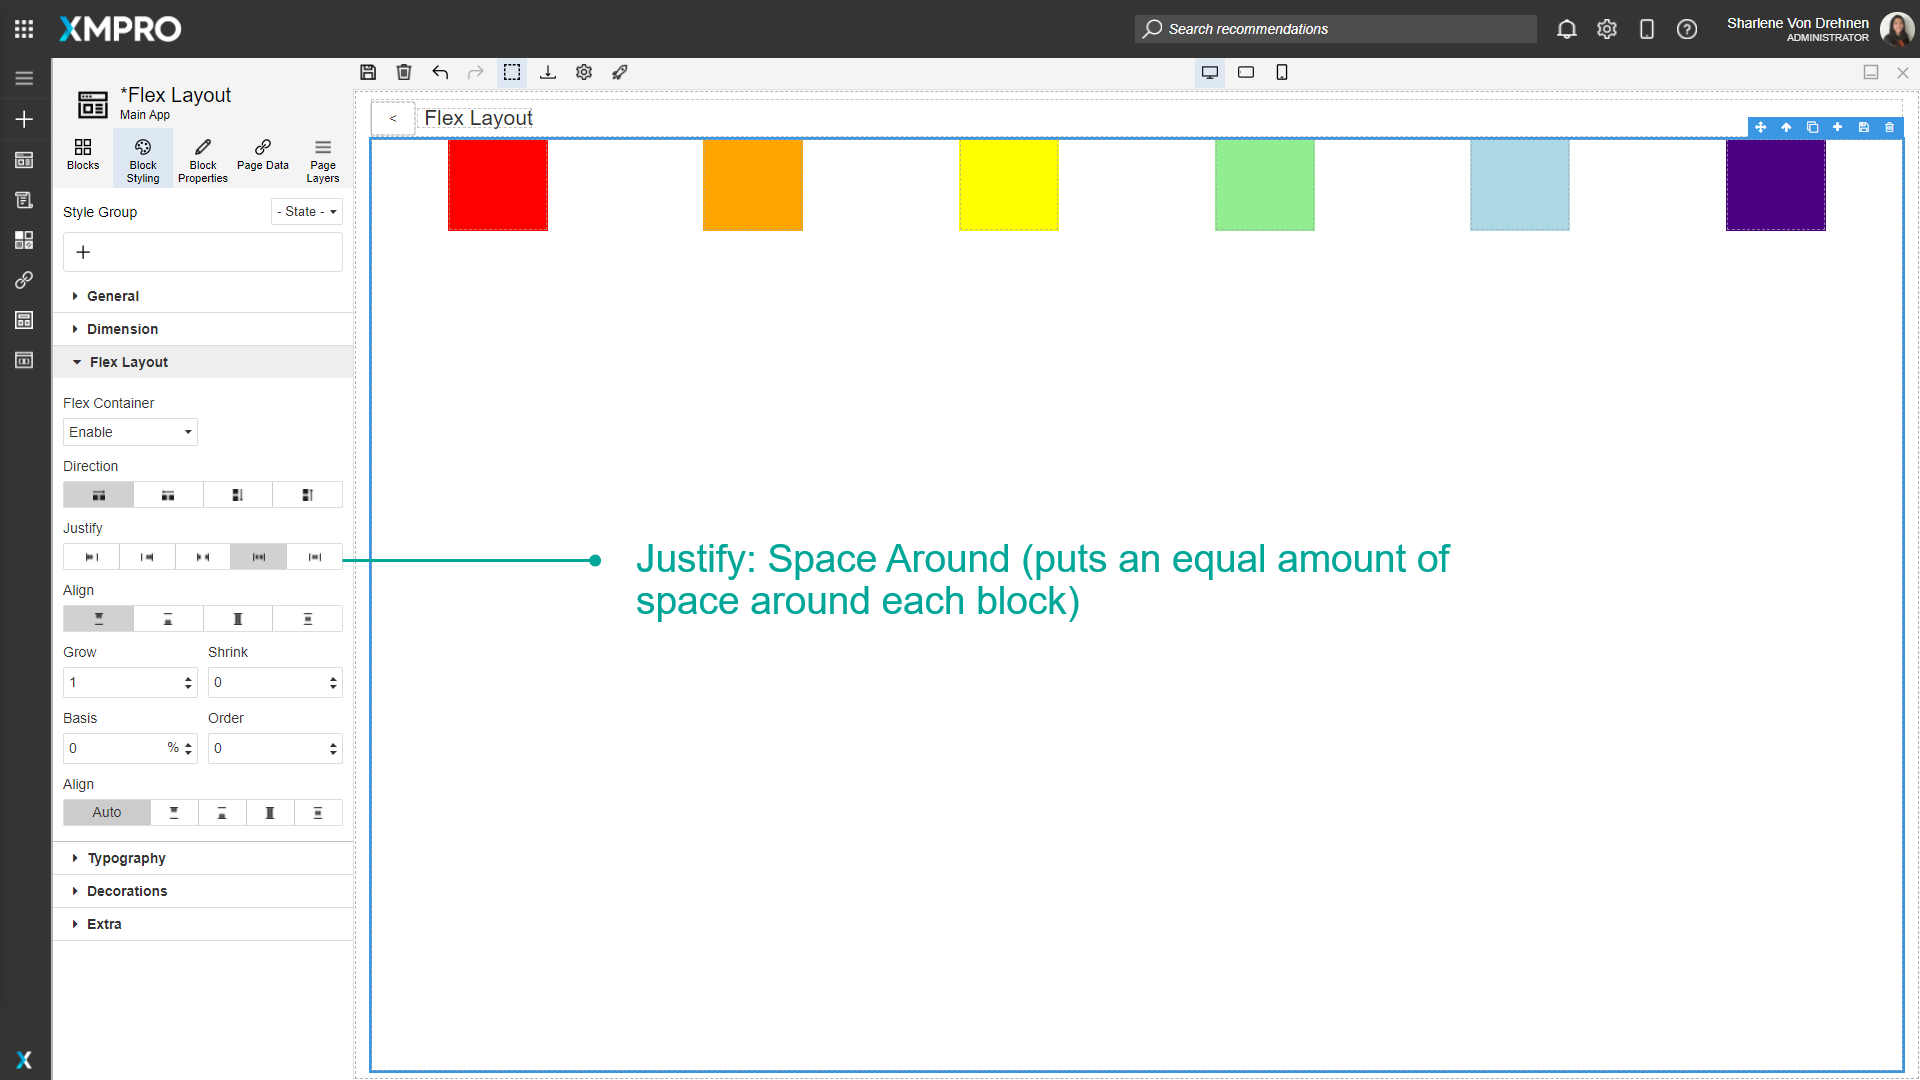Select the Space Around justify option
Screen dimensions: 1920x1080
pos(258,557)
